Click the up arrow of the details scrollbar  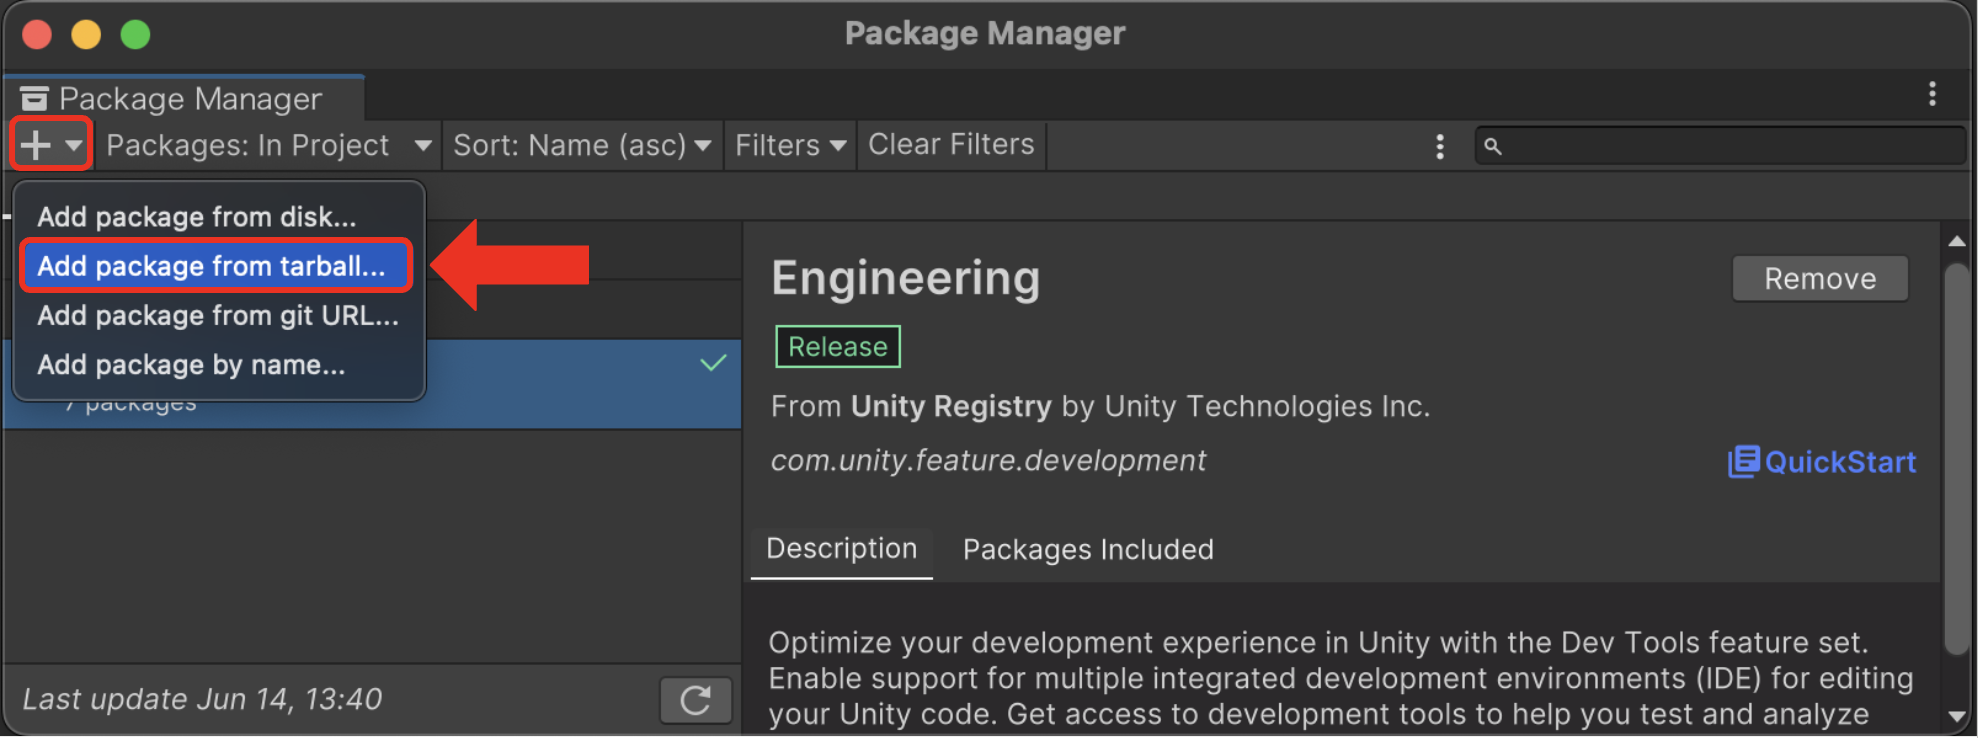tap(1957, 241)
